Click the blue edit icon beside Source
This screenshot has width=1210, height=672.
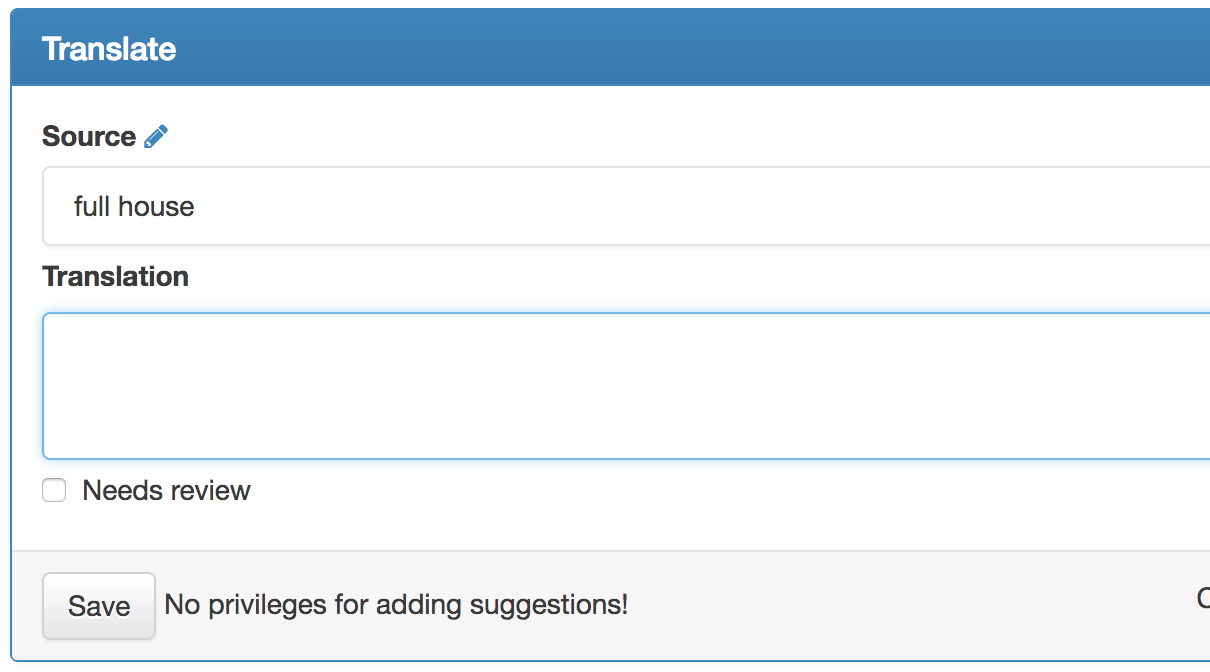[x=156, y=137]
